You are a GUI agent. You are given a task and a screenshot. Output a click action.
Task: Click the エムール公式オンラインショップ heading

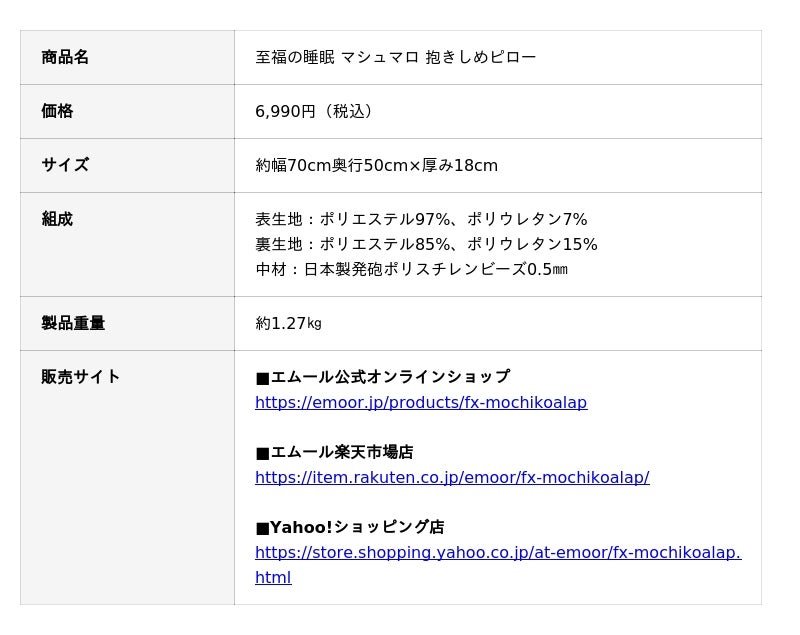coord(382,377)
